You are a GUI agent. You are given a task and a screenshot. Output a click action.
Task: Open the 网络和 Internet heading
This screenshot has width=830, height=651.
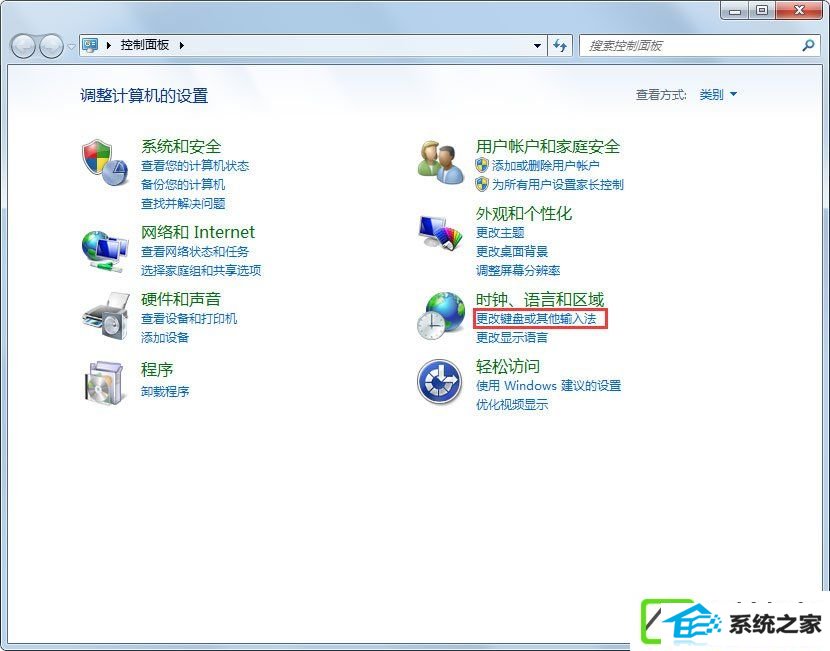pyautogui.click(x=198, y=232)
